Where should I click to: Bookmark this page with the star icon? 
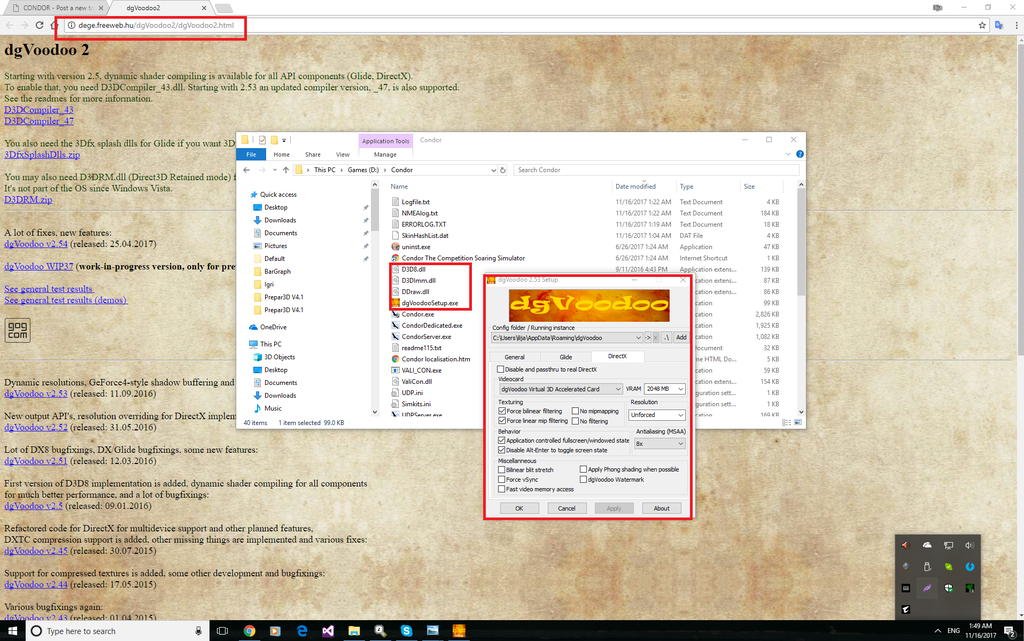click(x=982, y=25)
